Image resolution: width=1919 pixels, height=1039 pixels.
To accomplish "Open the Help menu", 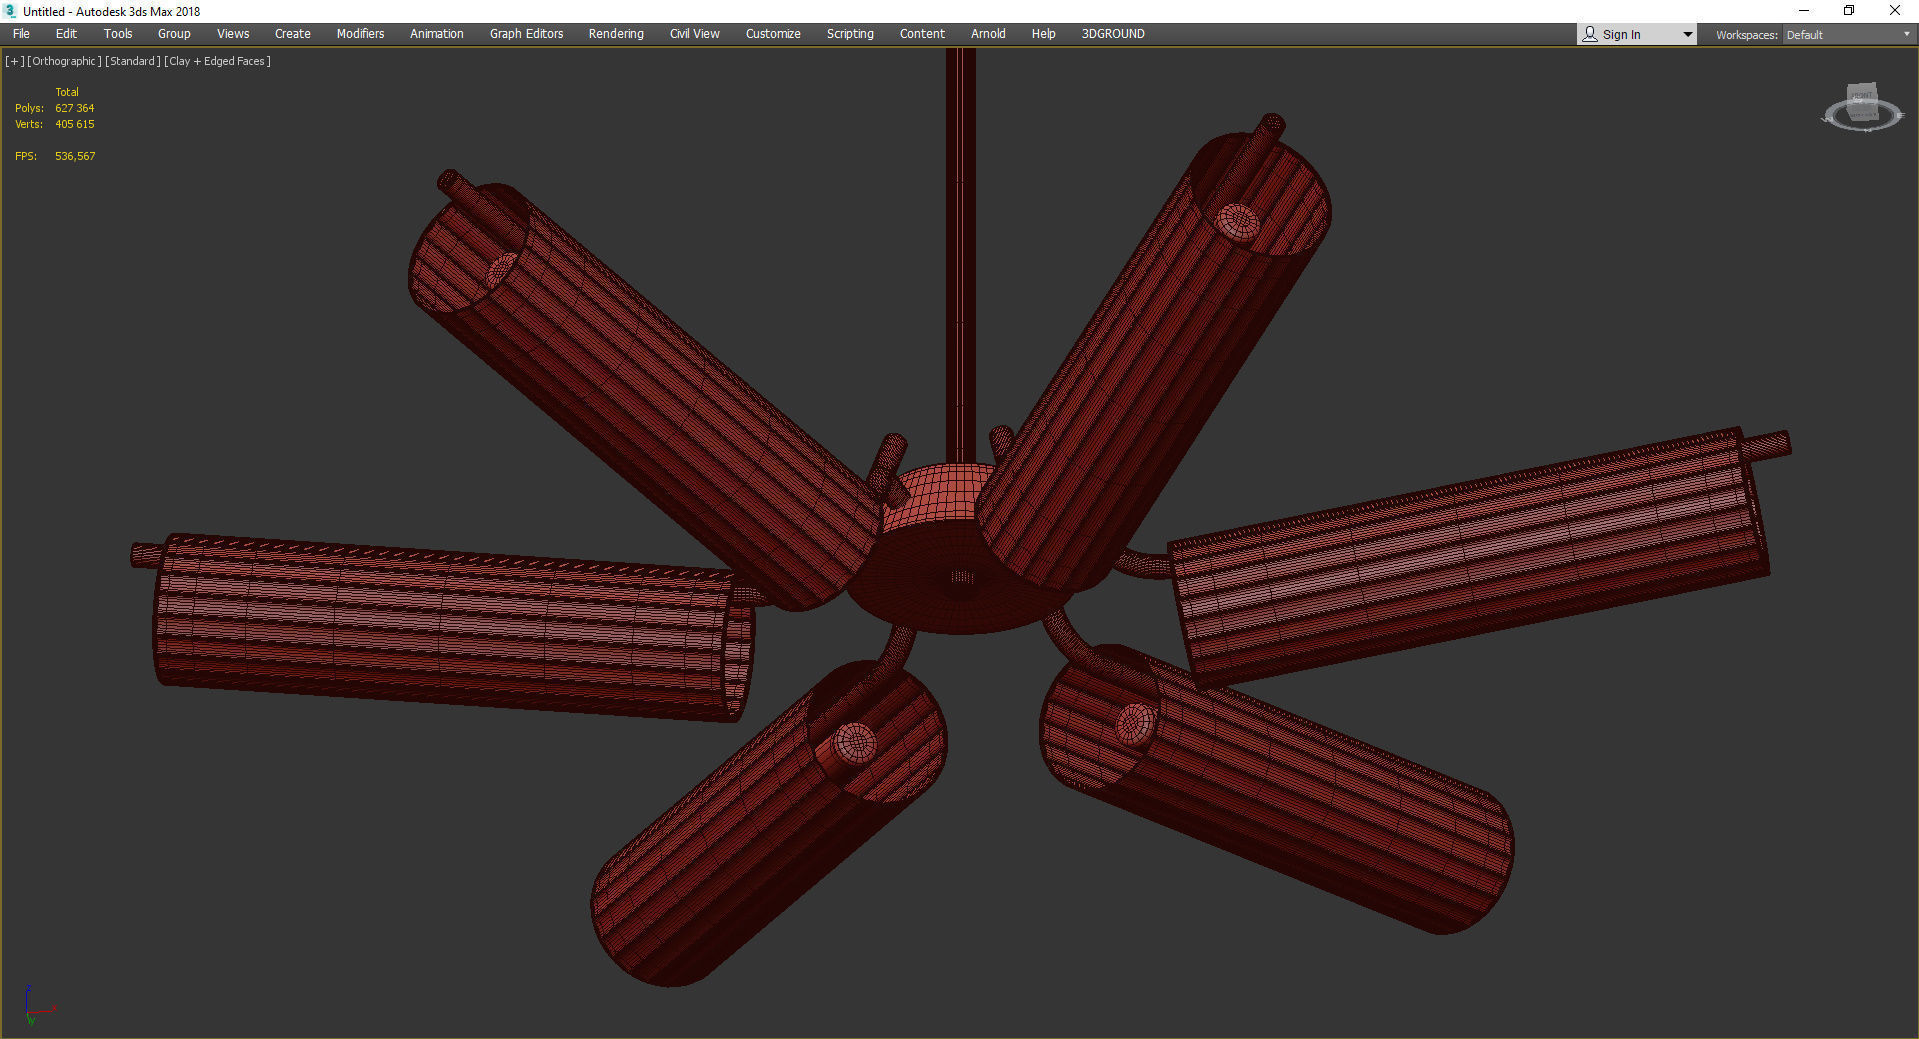I will (1043, 34).
